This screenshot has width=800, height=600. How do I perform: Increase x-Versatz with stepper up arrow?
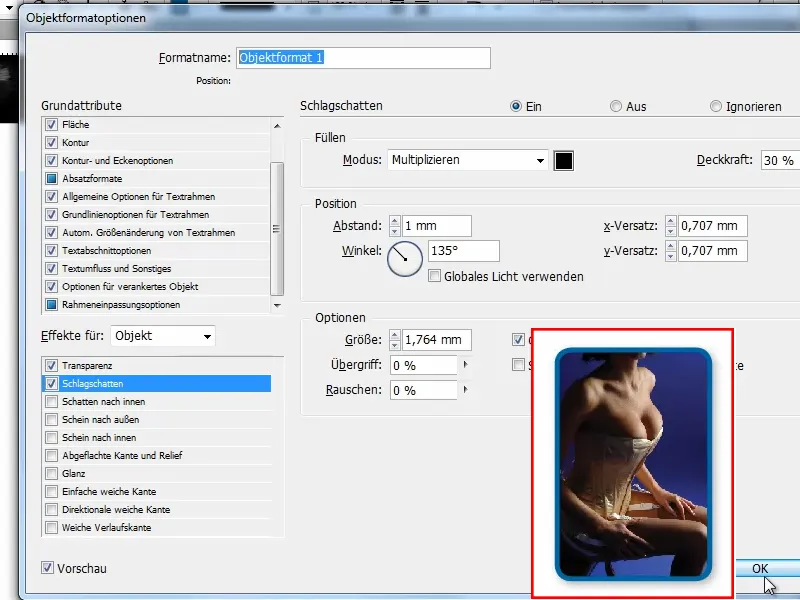(670, 221)
